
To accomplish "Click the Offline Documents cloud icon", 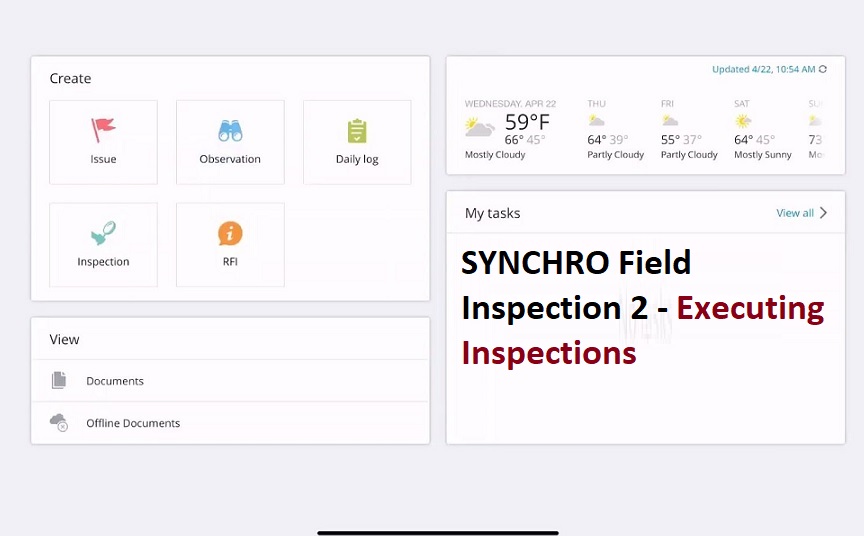I will 58,423.
